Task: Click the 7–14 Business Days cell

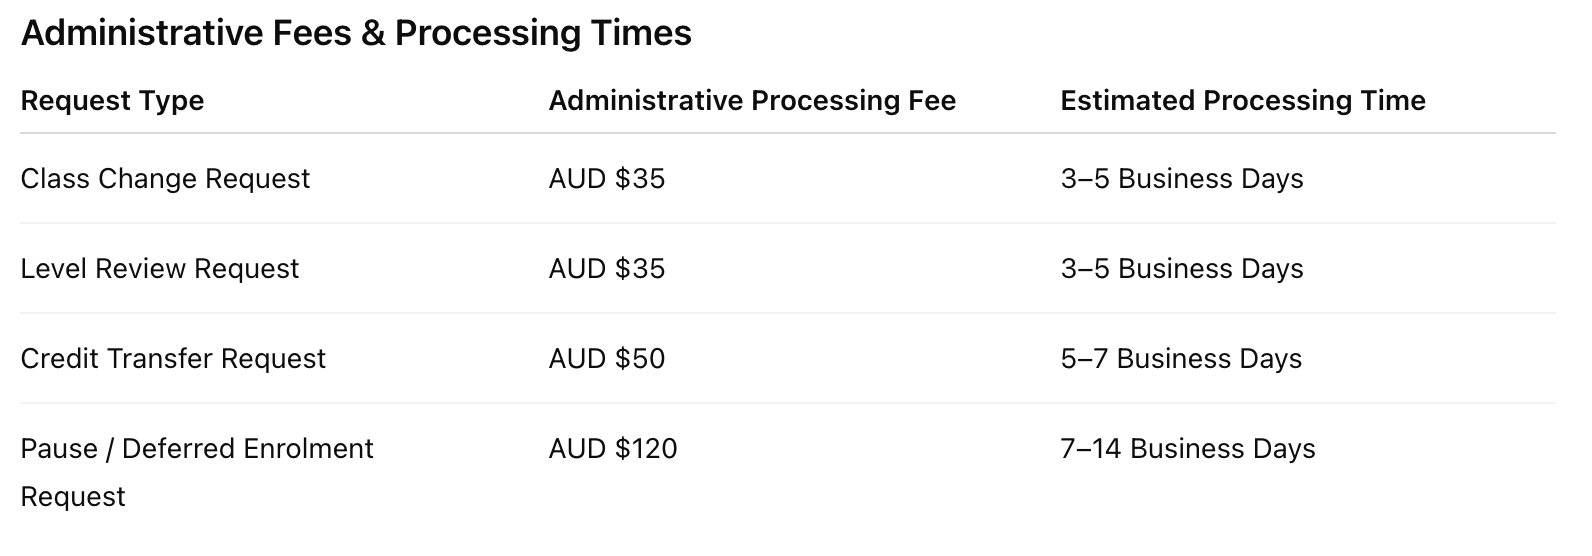Action: click(x=1188, y=449)
